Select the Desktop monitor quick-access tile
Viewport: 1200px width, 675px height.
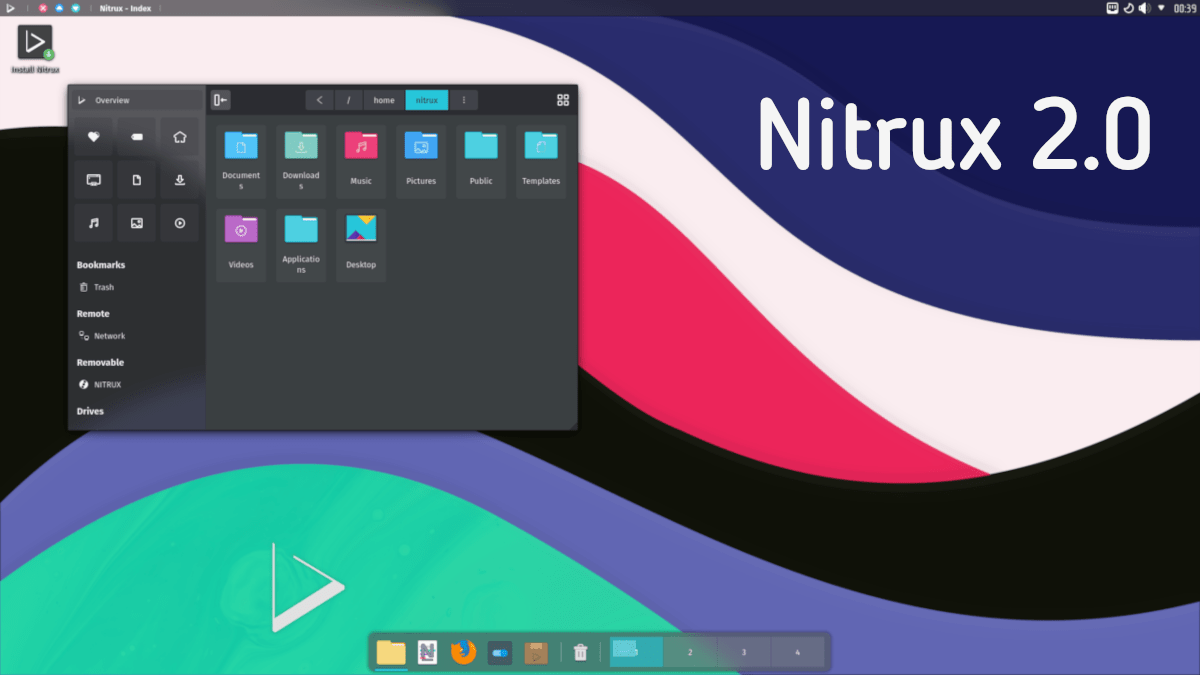tap(94, 180)
